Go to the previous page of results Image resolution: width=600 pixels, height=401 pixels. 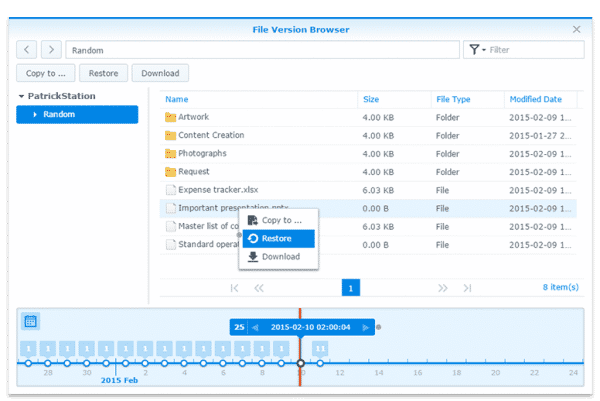tap(258, 288)
